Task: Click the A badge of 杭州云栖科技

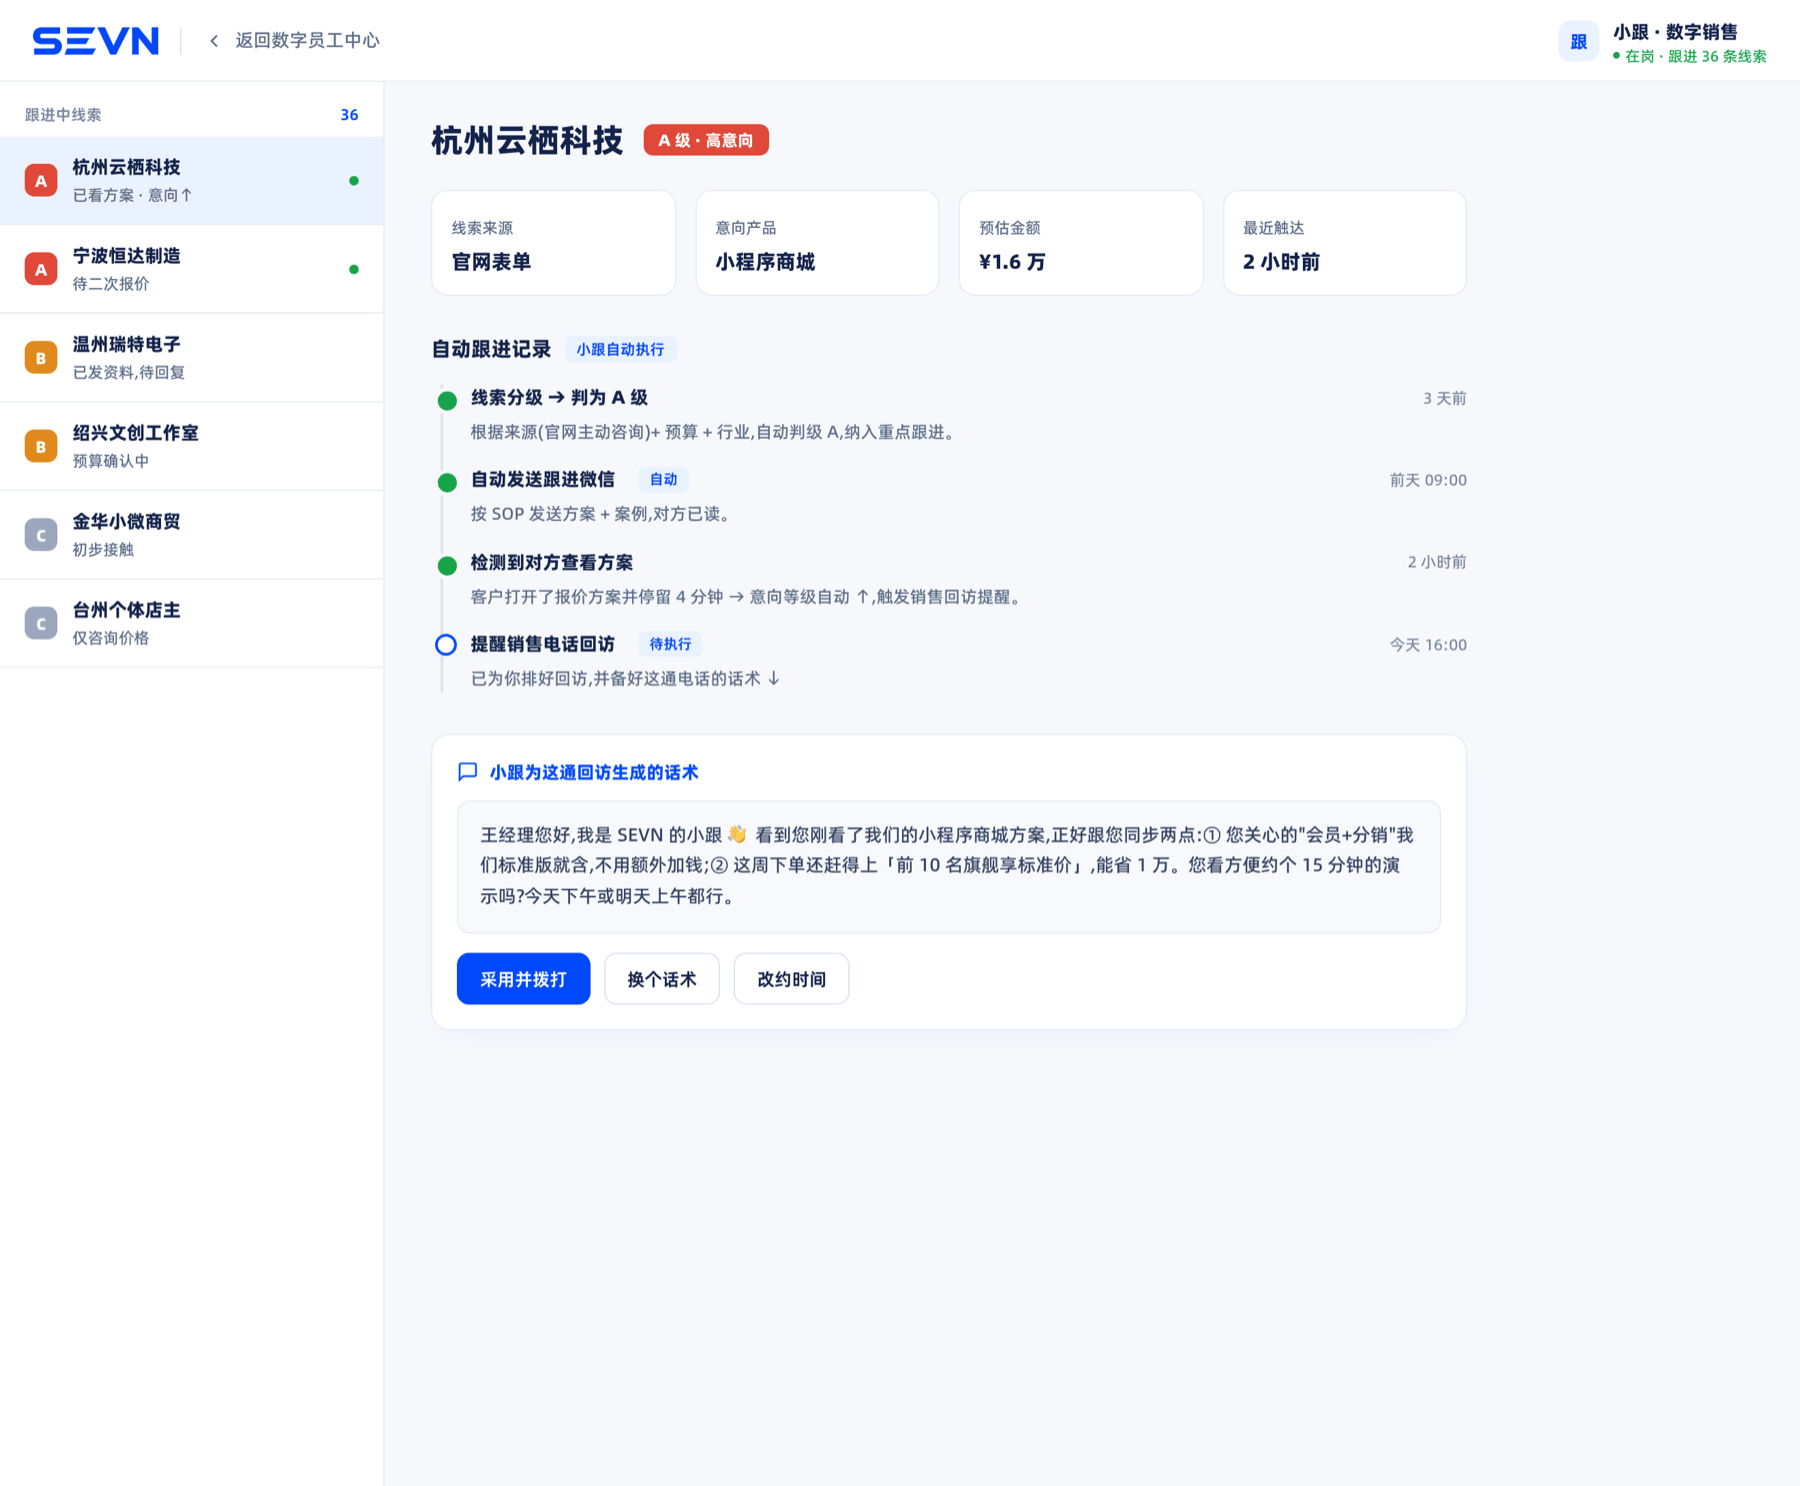Action: click(41, 181)
